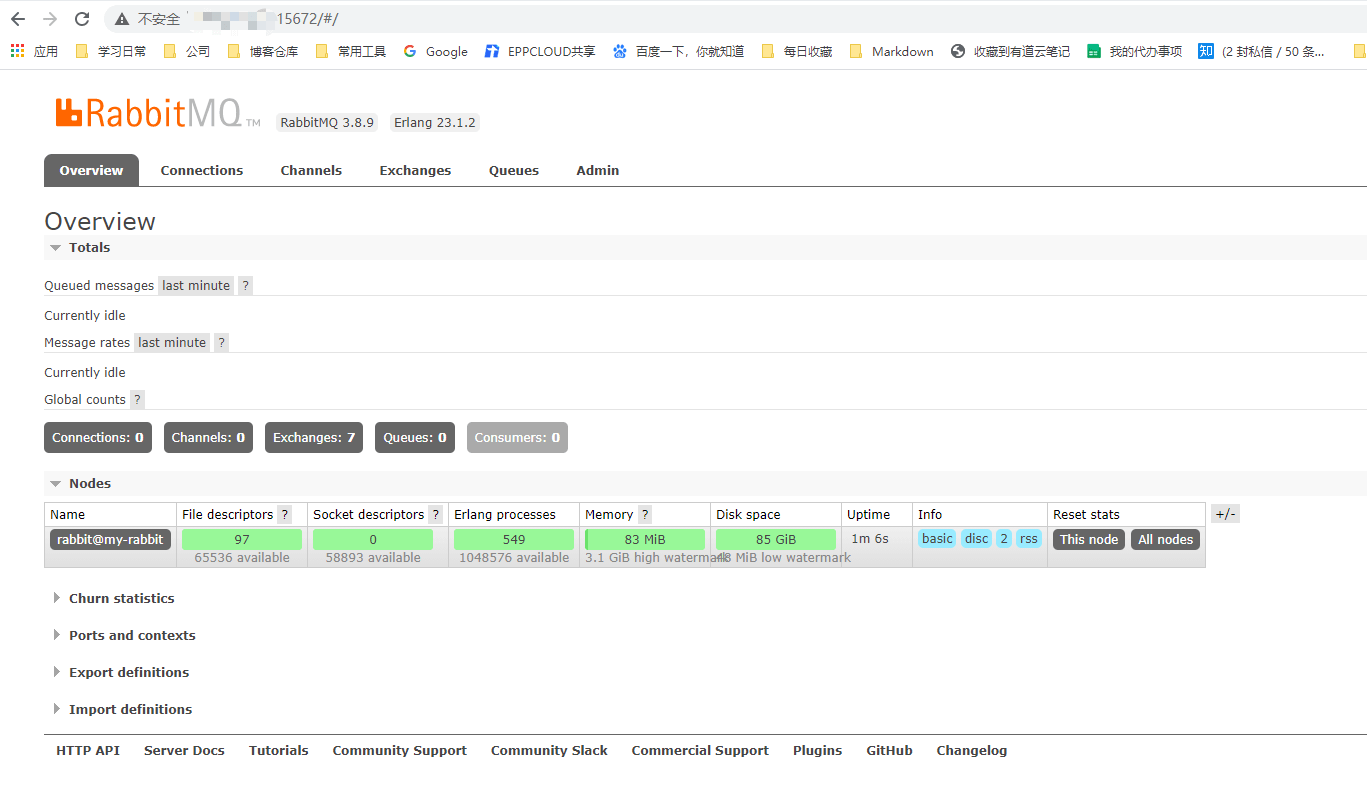Open the Changelog footer link
1367x787 pixels.
(x=972, y=750)
